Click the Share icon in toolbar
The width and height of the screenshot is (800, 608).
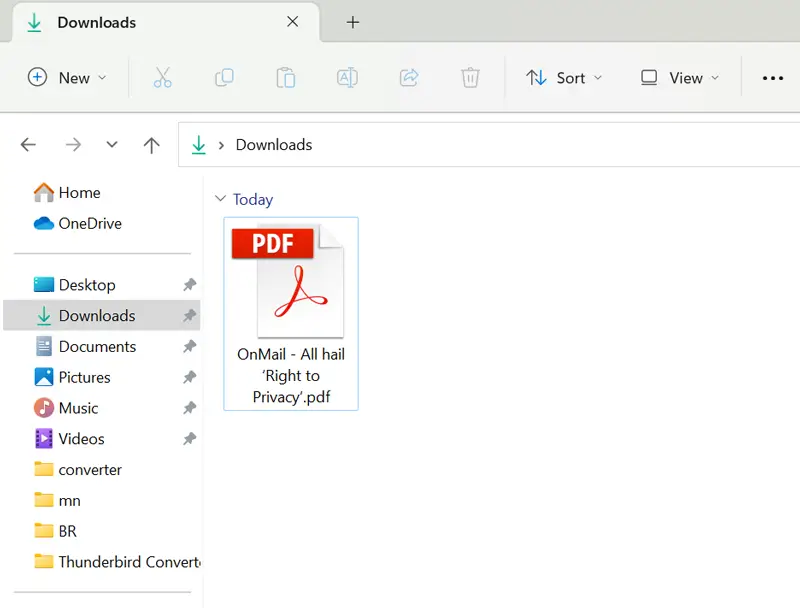coord(408,78)
